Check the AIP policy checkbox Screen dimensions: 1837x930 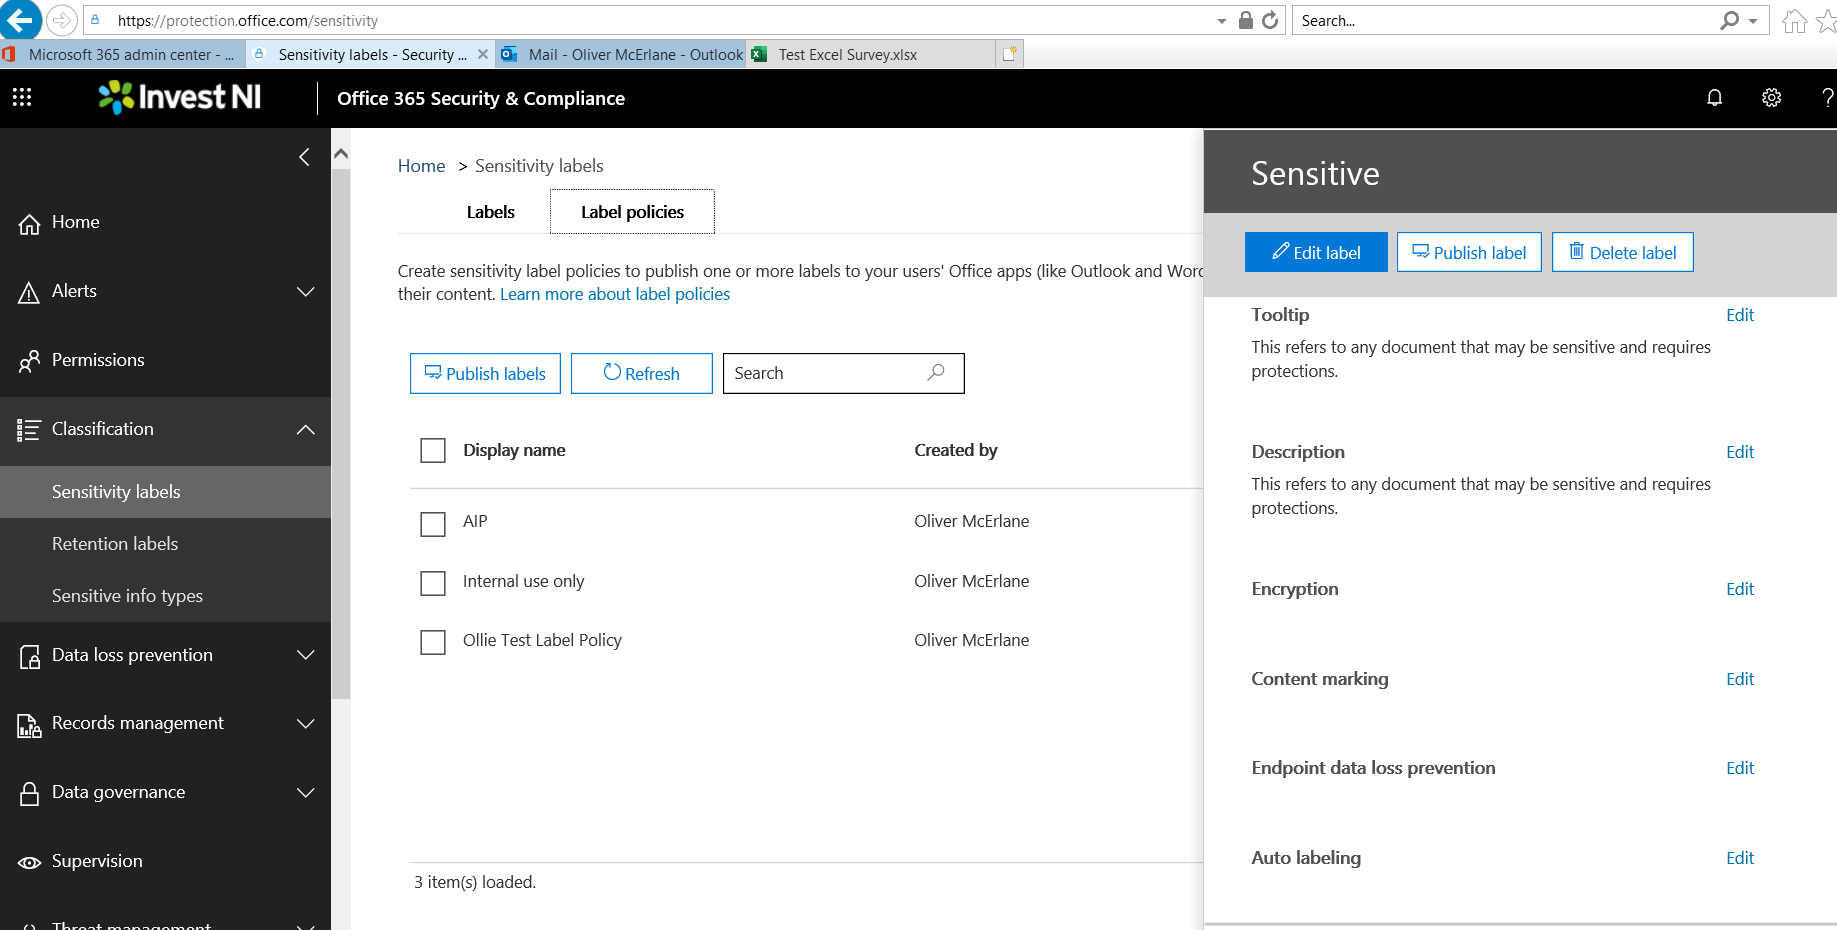coord(432,524)
